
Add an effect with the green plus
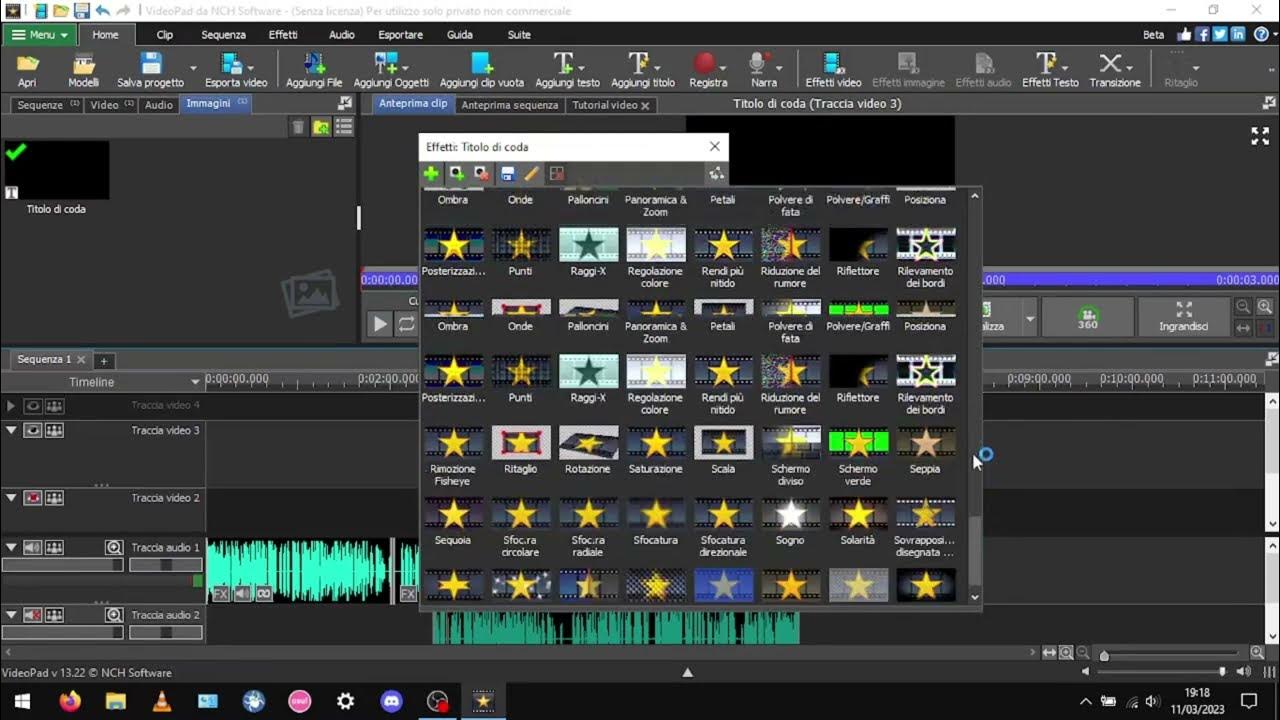pos(431,174)
